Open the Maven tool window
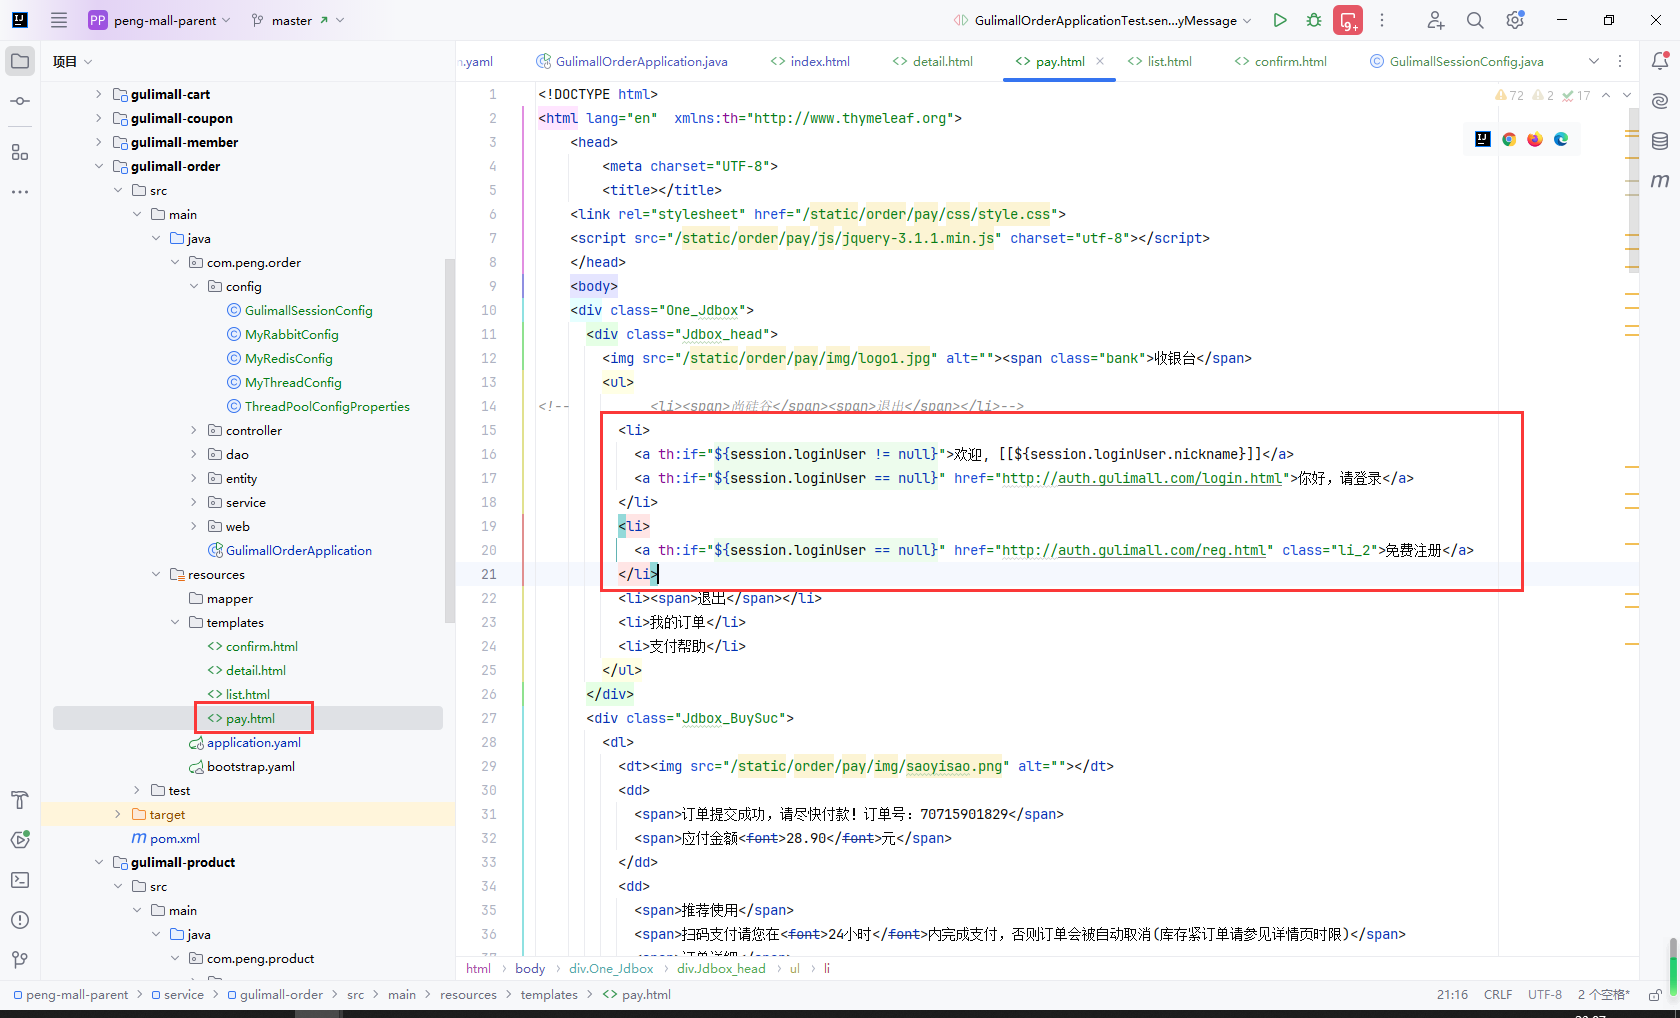 (1660, 181)
